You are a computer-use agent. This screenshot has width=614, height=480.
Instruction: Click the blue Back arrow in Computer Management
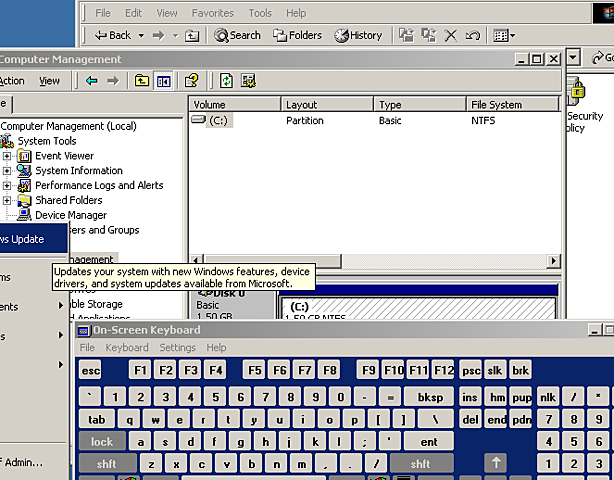(92, 81)
